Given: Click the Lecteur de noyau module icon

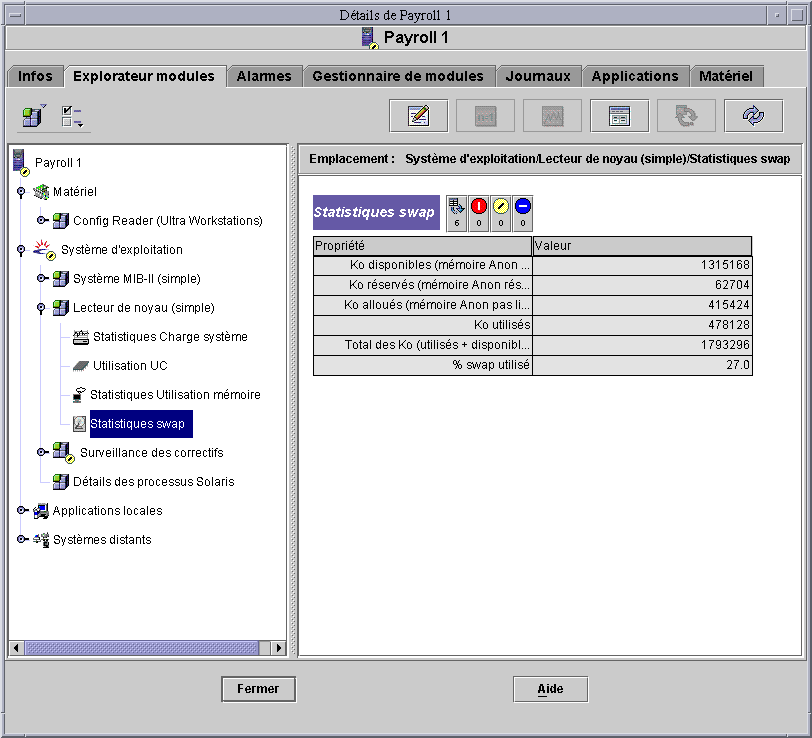Looking at the screenshot, I should 61,308.
